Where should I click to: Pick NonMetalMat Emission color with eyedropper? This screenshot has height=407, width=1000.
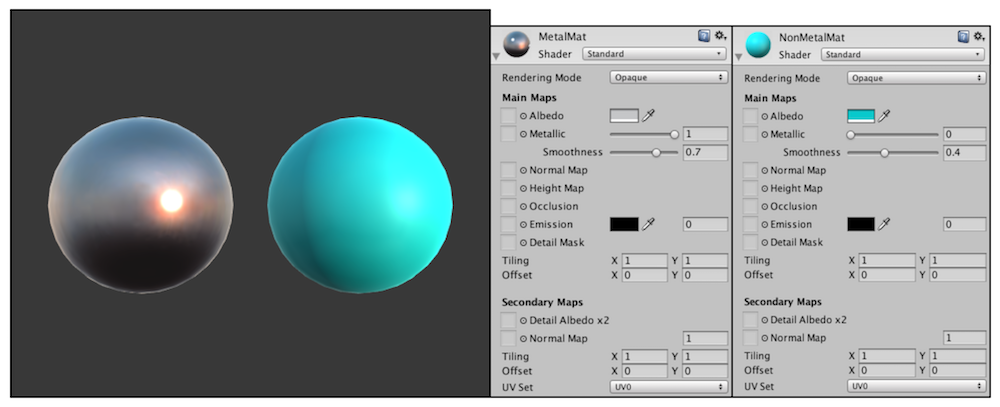pyautogui.click(x=885, y=225)
